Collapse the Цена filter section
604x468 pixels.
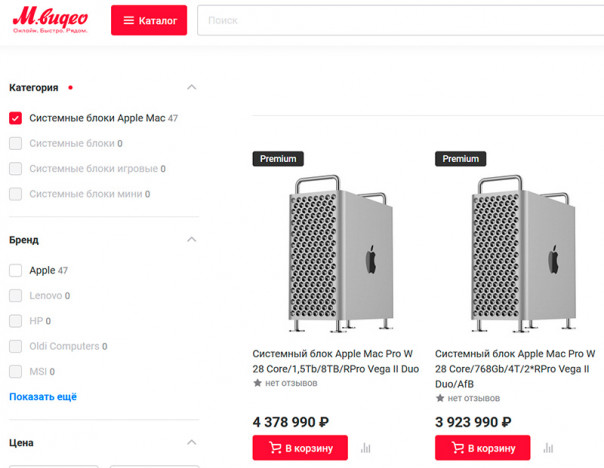click(x=192, y=442)
